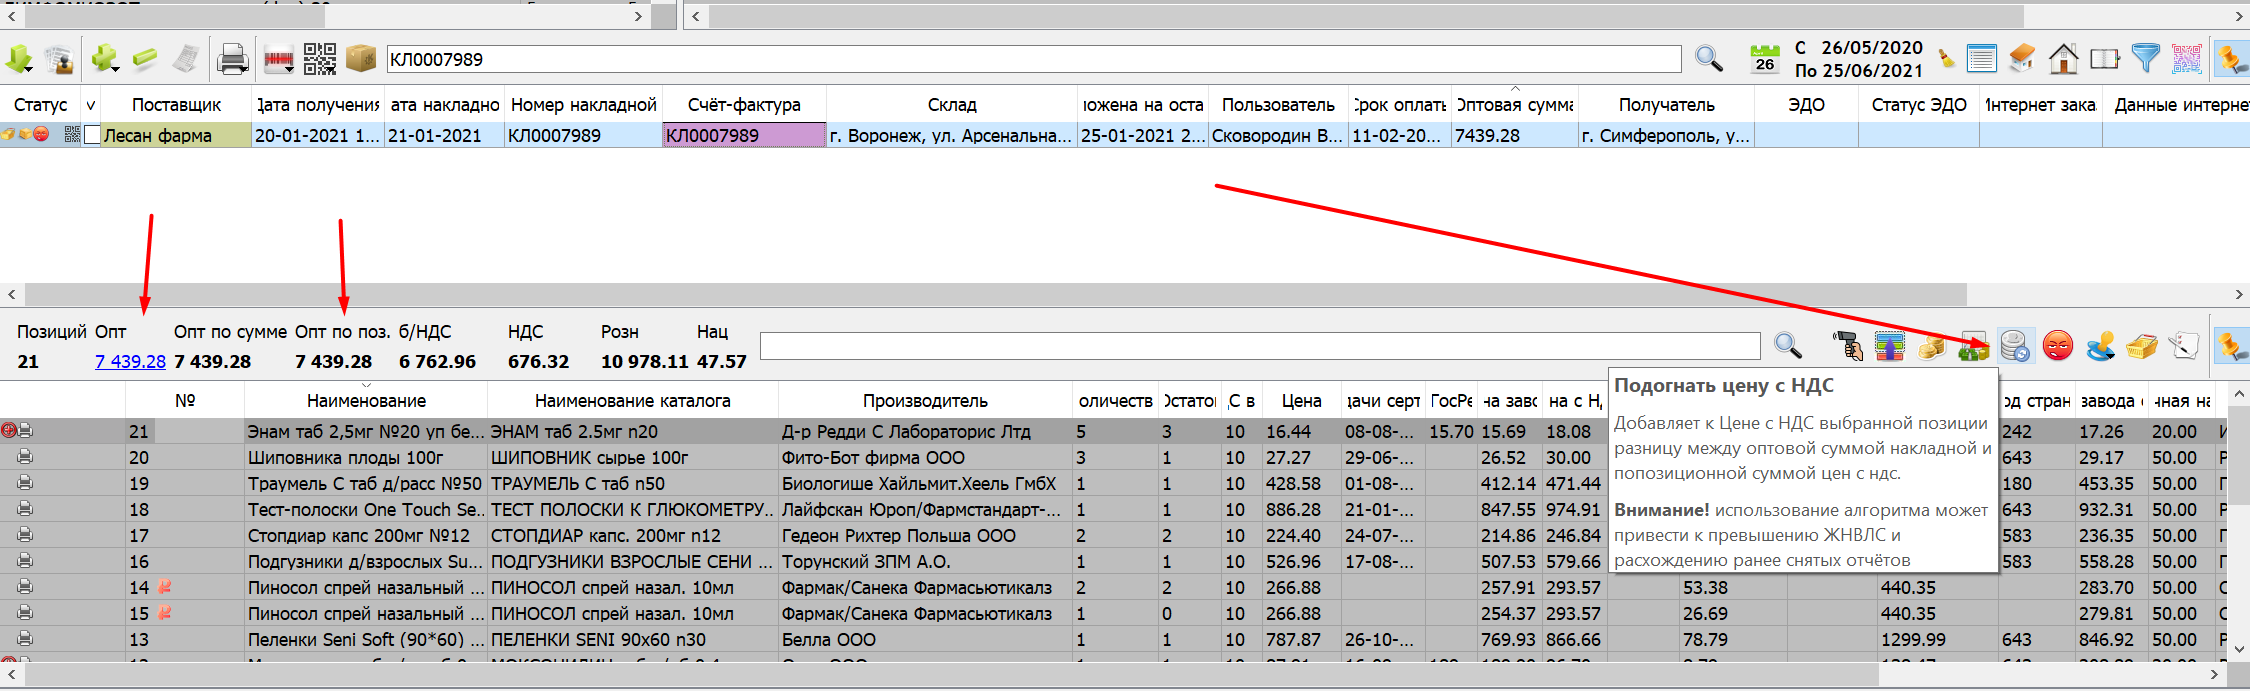Click the calendar icon showing 26
Screen dimensions: 2250x691
[x=1765, y=60]
